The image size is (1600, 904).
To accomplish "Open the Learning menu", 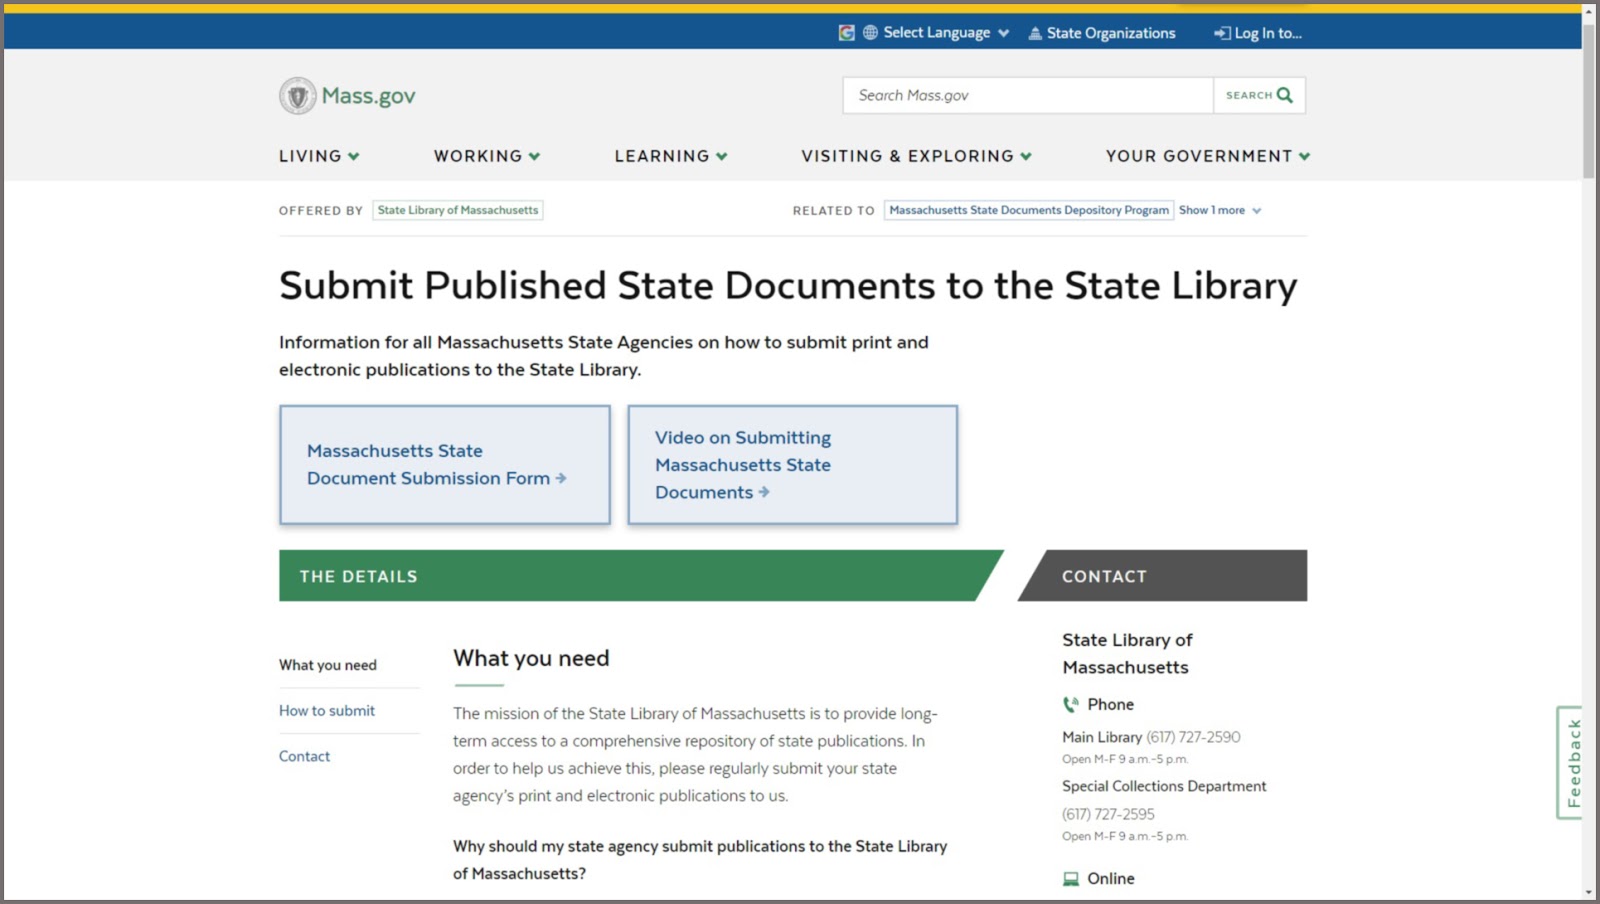I will (670, 156).
